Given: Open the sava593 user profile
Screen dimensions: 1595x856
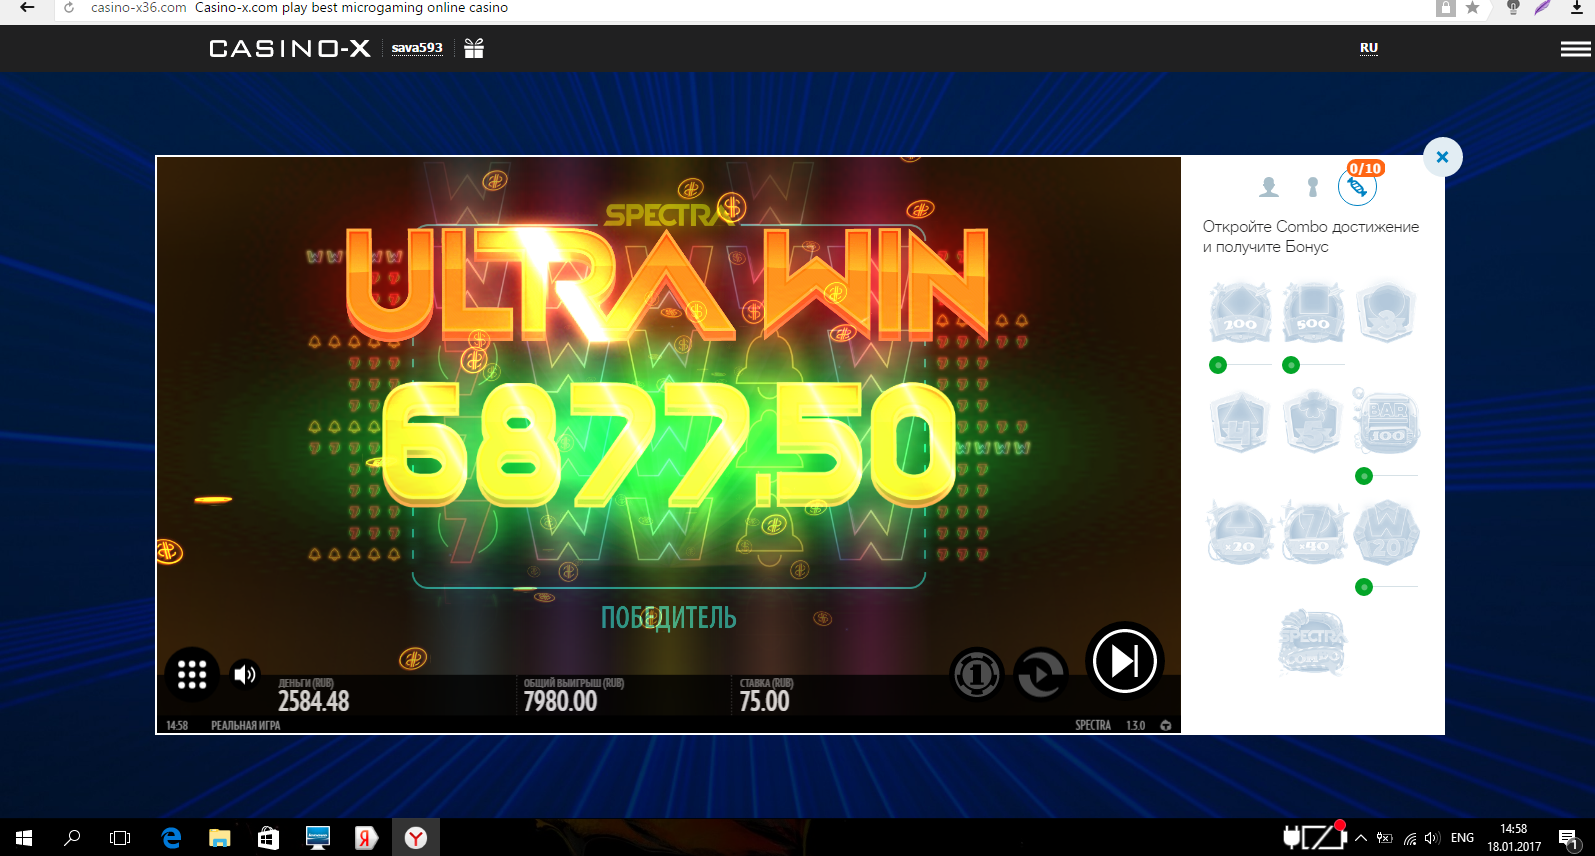Looking at the screenshot, I should pyautogui.click(x=417, y=48).
